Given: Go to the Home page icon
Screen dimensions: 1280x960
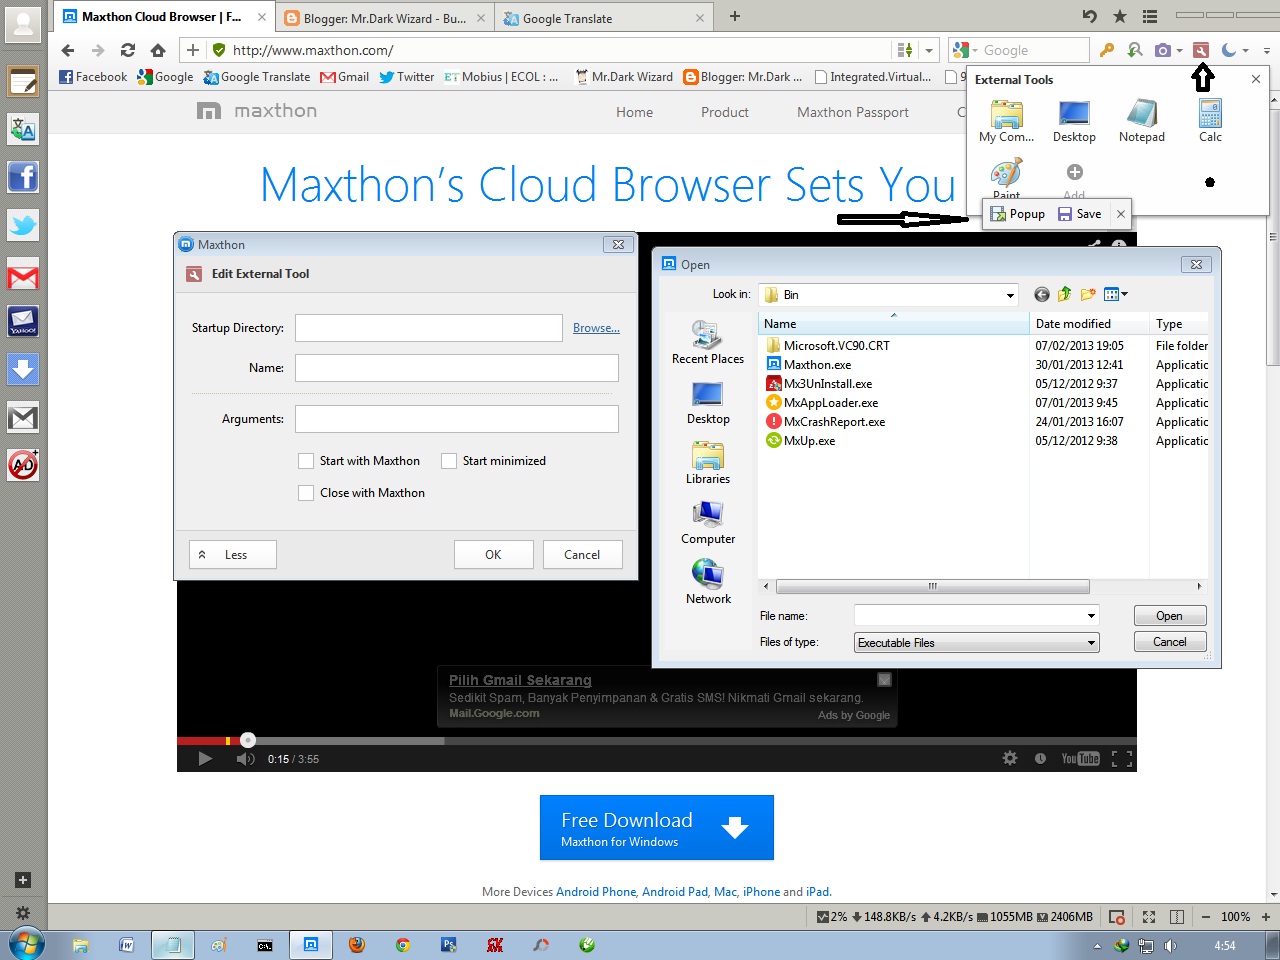Looking at the screenshot, I should tap(158, 50).
